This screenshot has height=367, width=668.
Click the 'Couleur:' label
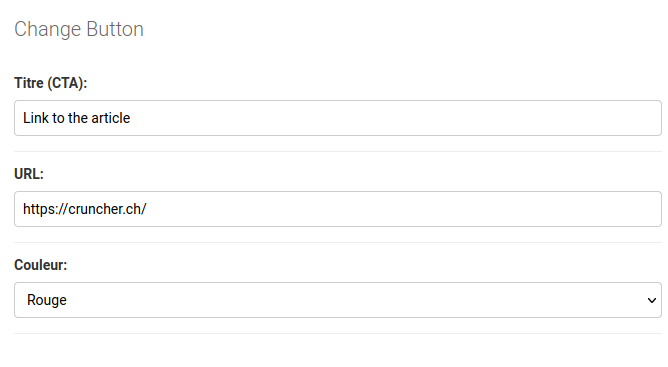pos(41,265)
